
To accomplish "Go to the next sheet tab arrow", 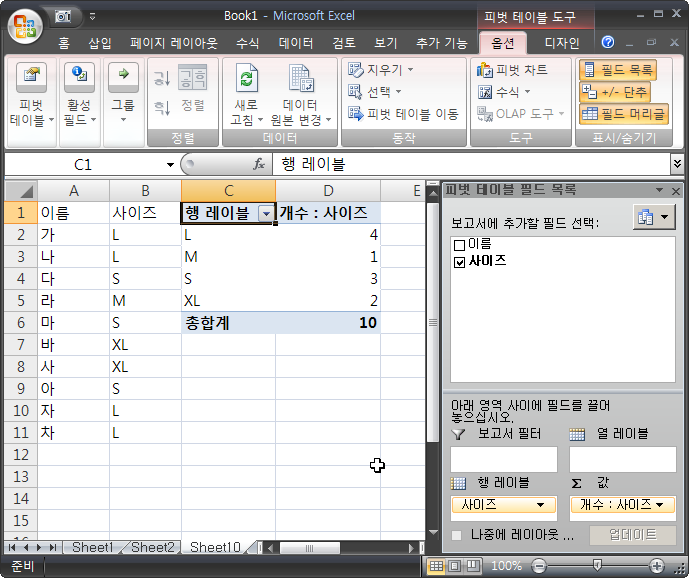I will pyautogui.click(x=40, y=548).
